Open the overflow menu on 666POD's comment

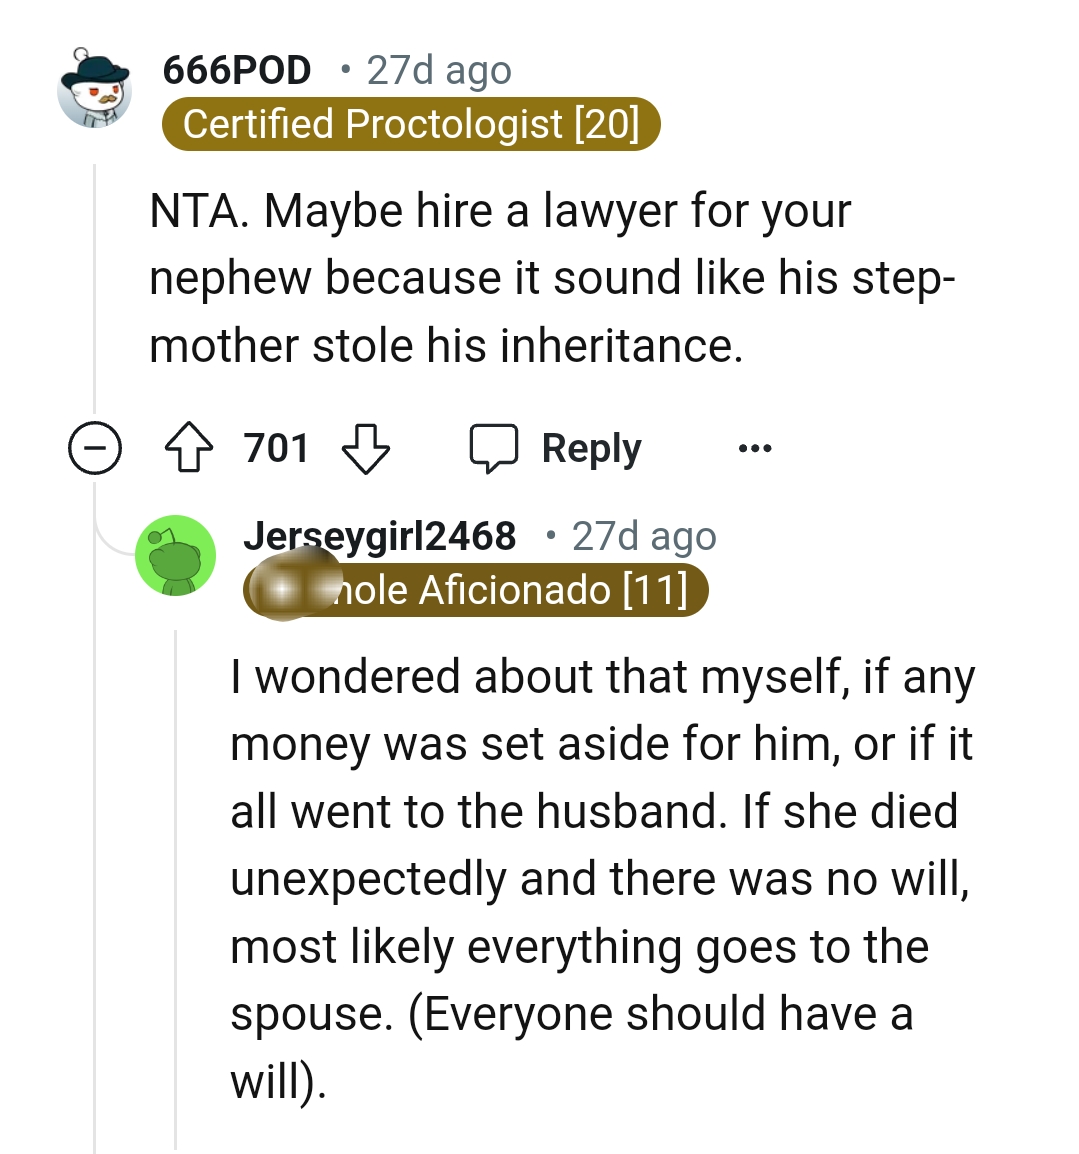click(755, 448)
